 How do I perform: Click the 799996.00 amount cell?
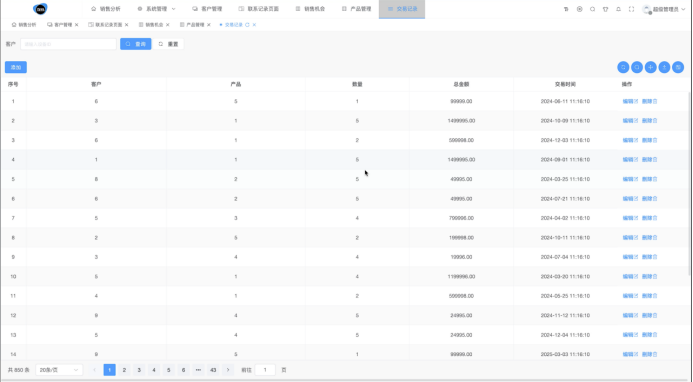pos(461,218)
